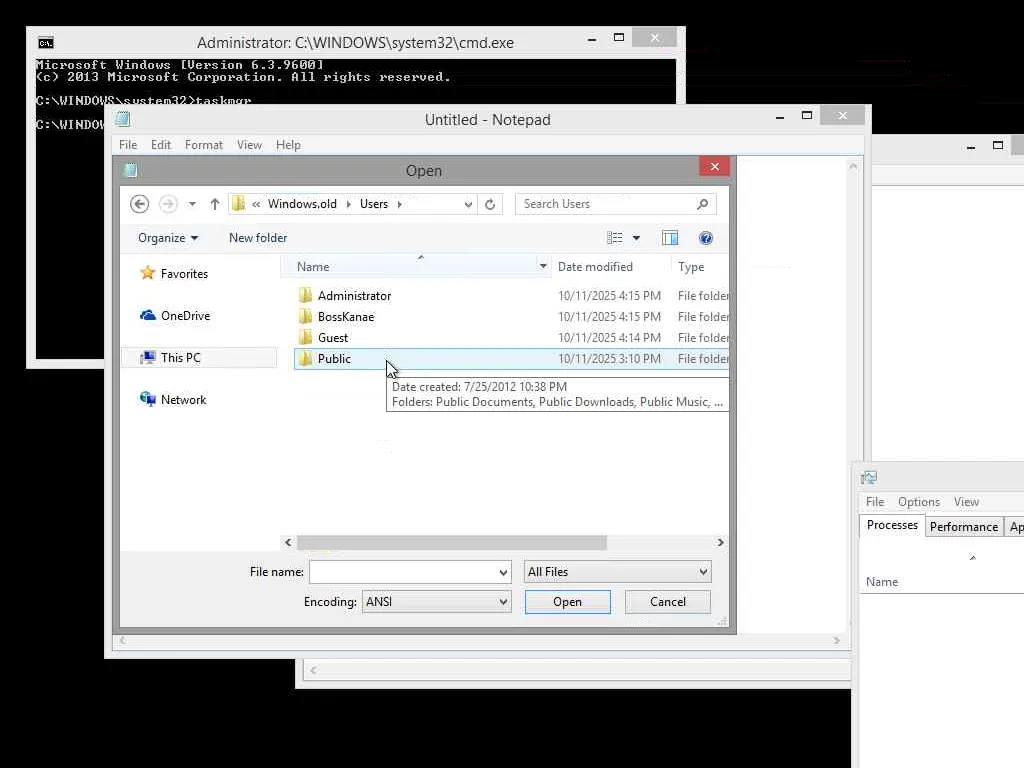Click Task Manager Name column header
Image resolution: width=1024 pixels, height=768 pixels.
coord(882,582)
